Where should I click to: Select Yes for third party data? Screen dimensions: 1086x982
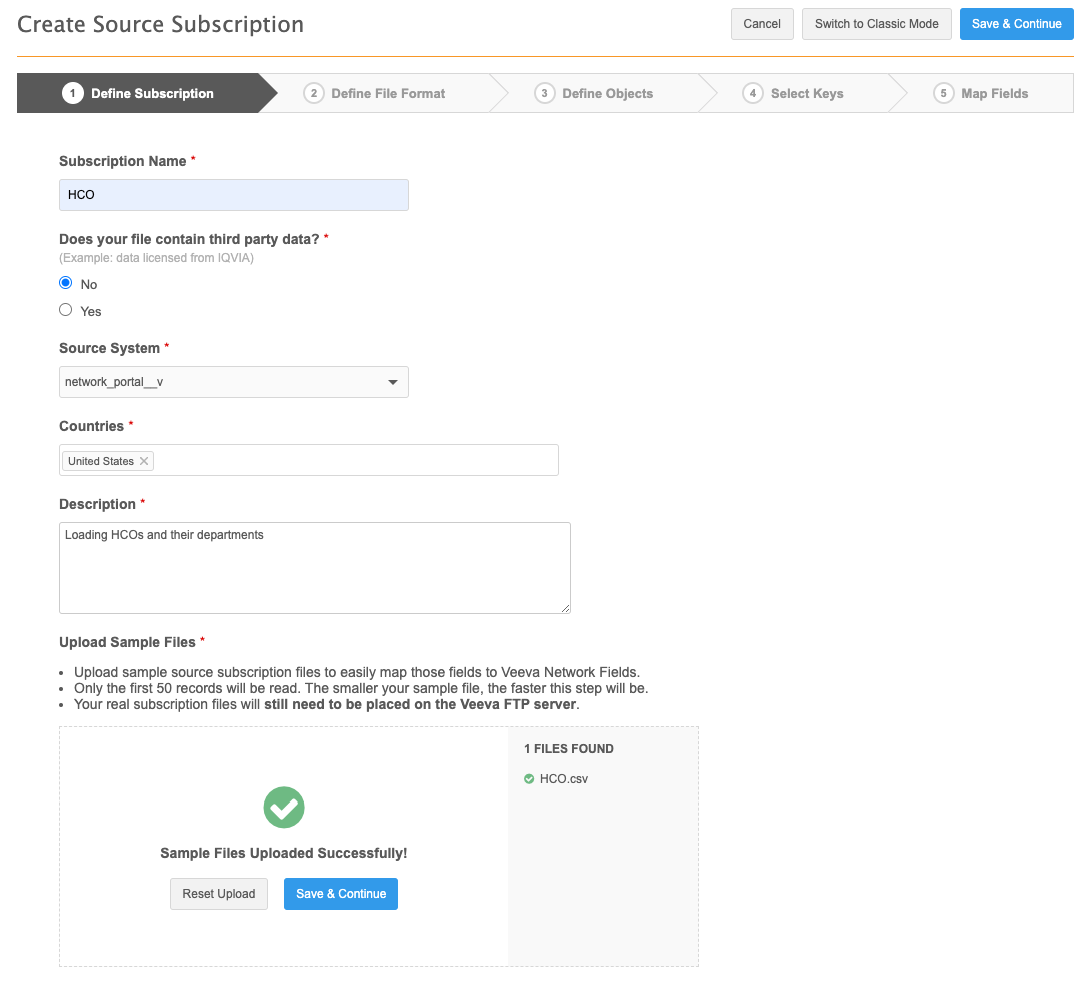tap(66, 310)
